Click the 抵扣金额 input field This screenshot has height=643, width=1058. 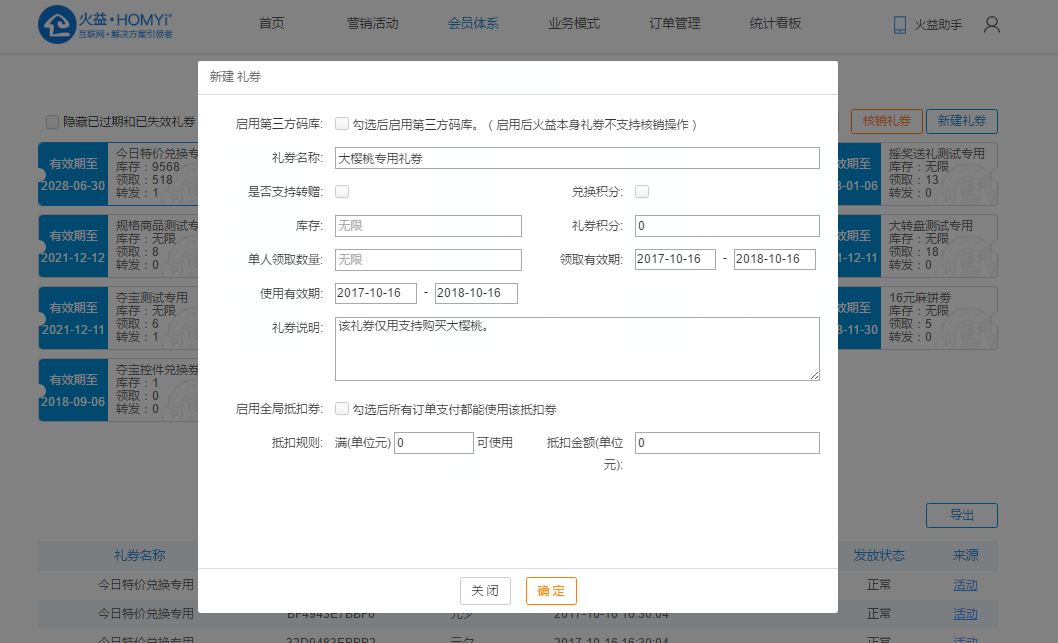click(727, 443)
